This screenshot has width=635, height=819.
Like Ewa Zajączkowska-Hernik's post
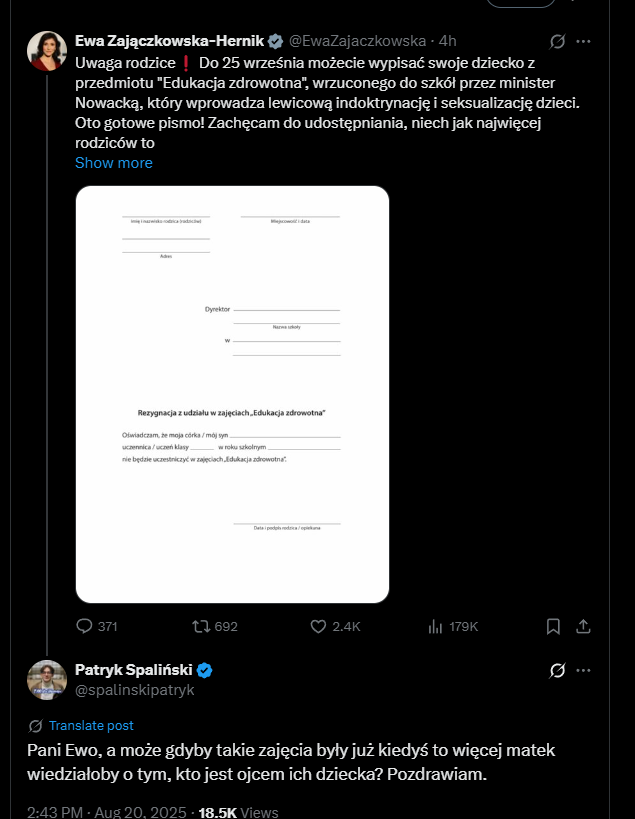click(x=319, y=626)
